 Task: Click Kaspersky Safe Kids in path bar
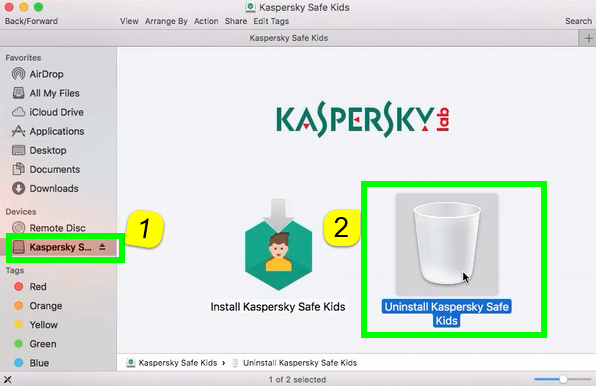click(172, 362)
